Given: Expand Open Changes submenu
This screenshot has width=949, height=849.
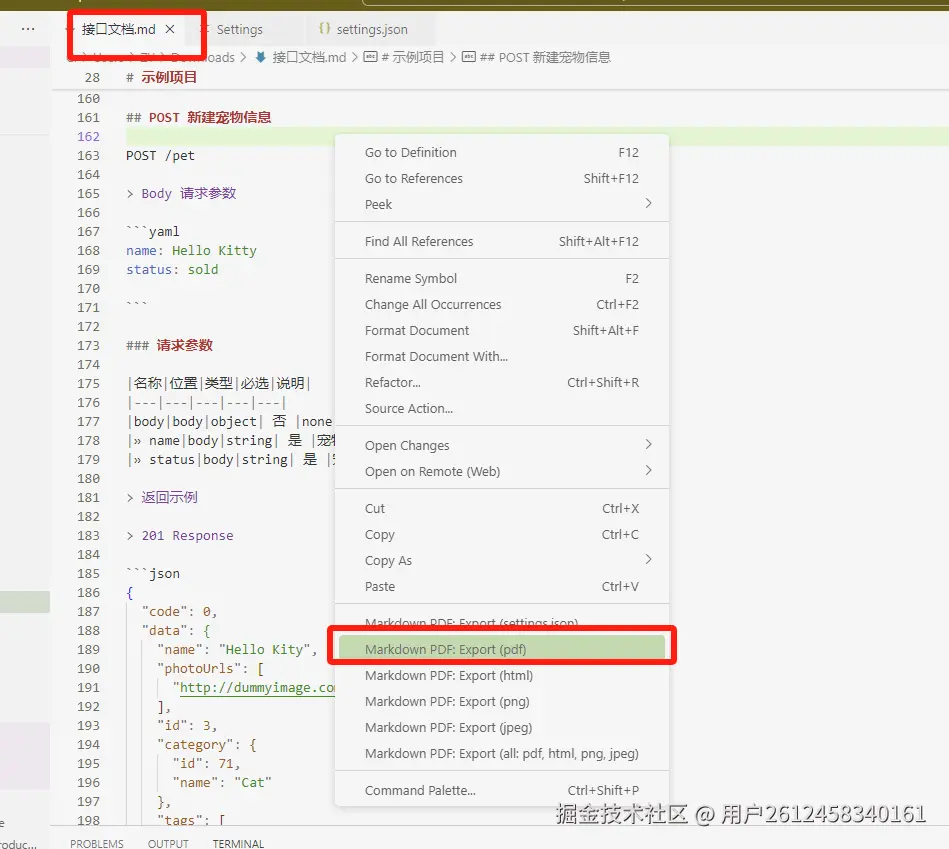Looking at the screenshot, I should [x=502, y=445].
